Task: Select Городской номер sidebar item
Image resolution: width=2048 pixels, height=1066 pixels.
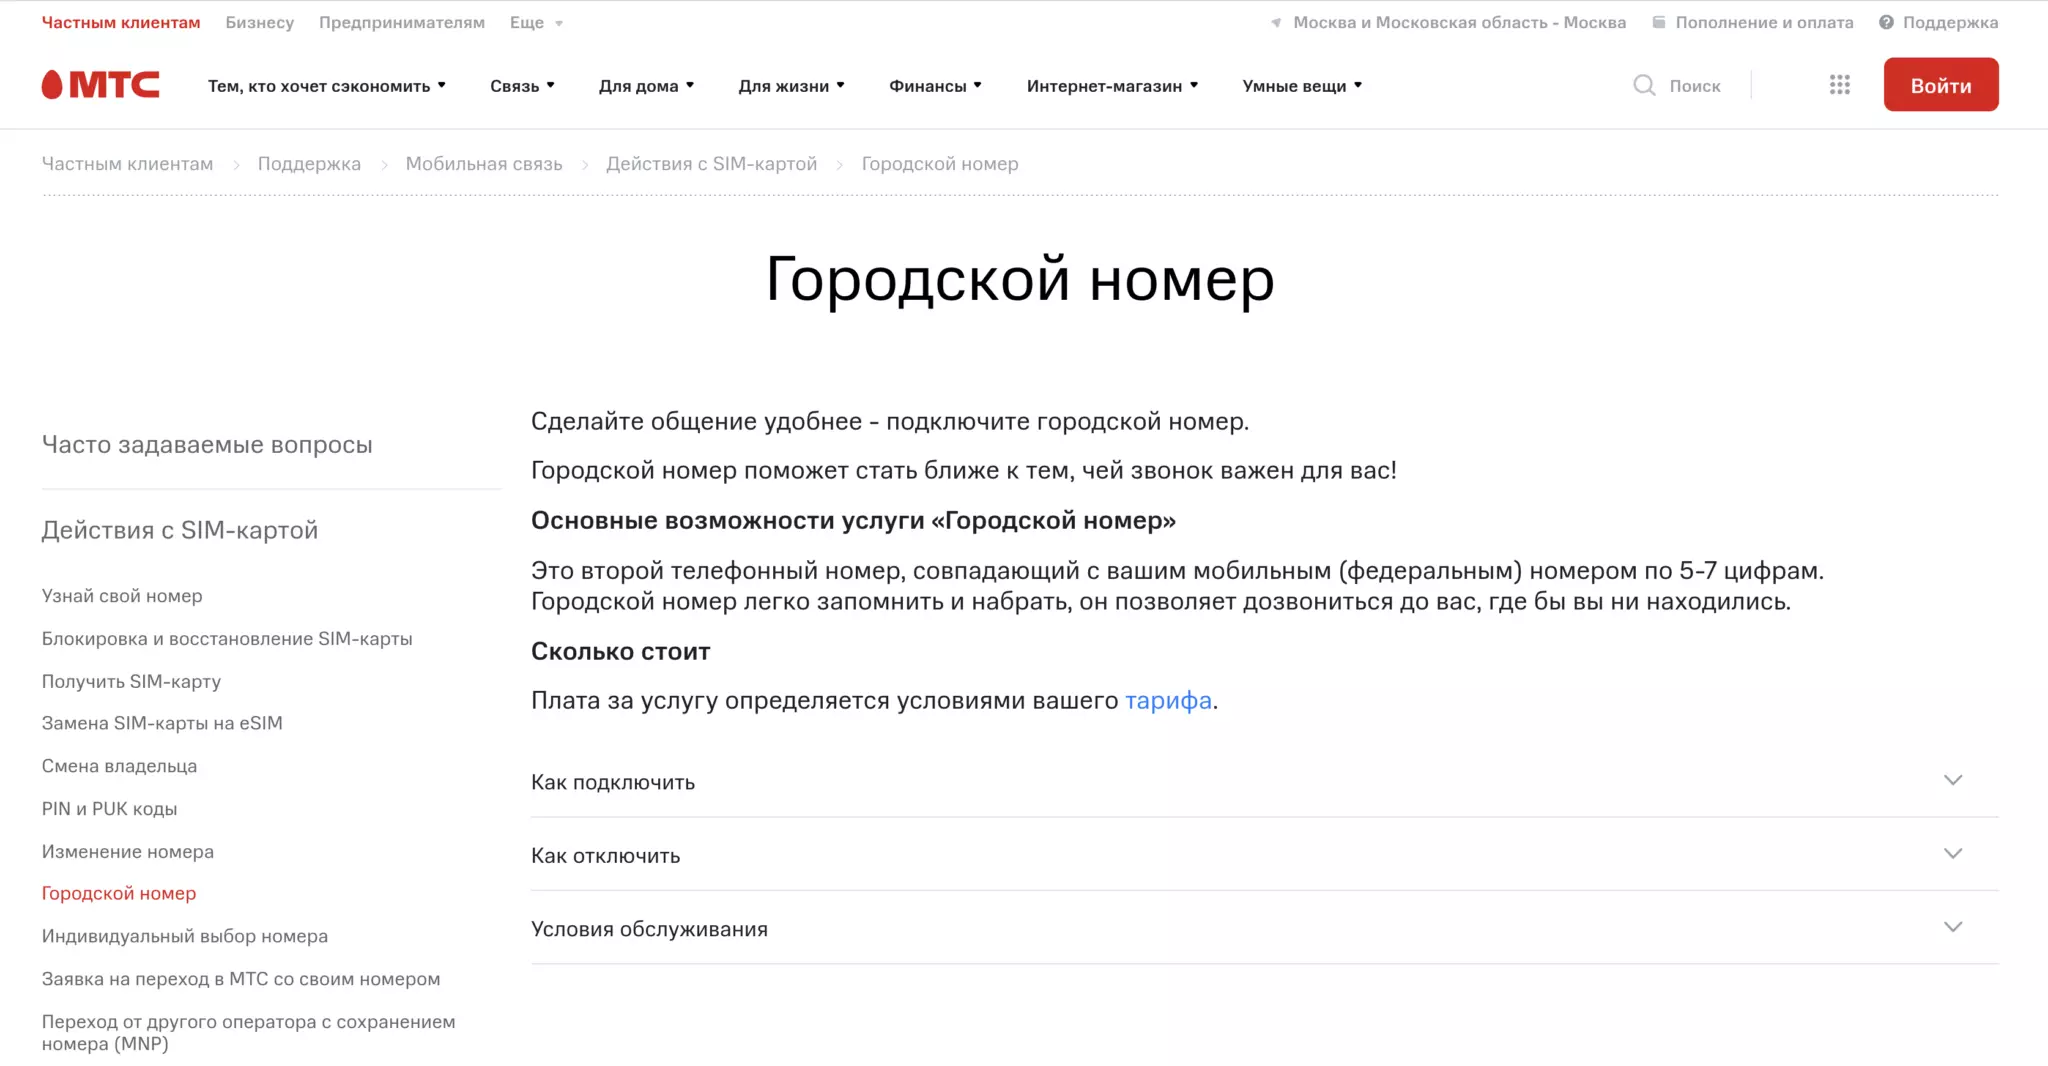Action: [x=119, y=893]
